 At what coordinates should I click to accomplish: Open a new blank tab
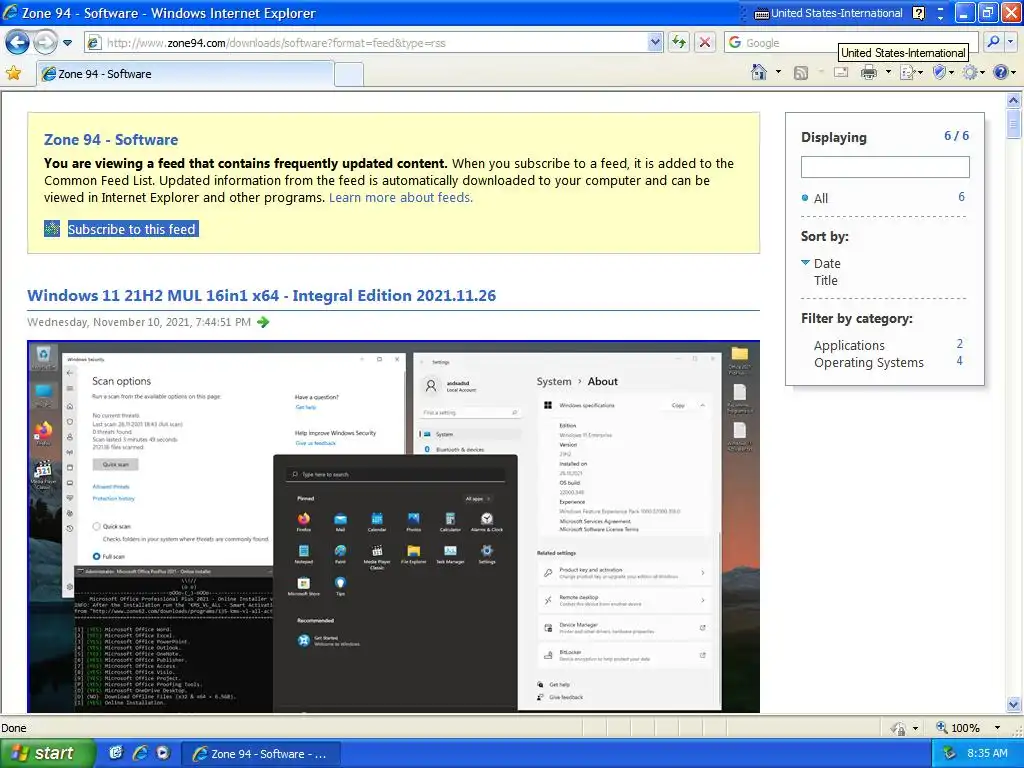(349, 74)
